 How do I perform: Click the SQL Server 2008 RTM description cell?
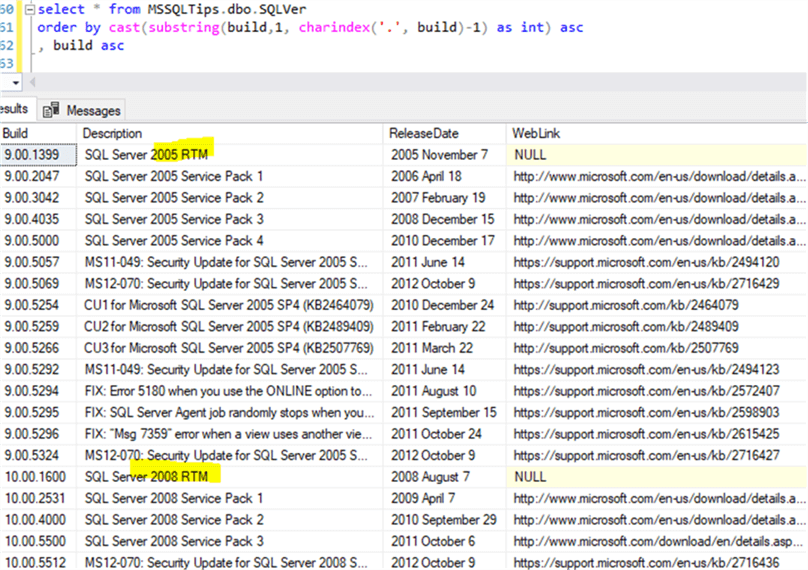(147, 477)
